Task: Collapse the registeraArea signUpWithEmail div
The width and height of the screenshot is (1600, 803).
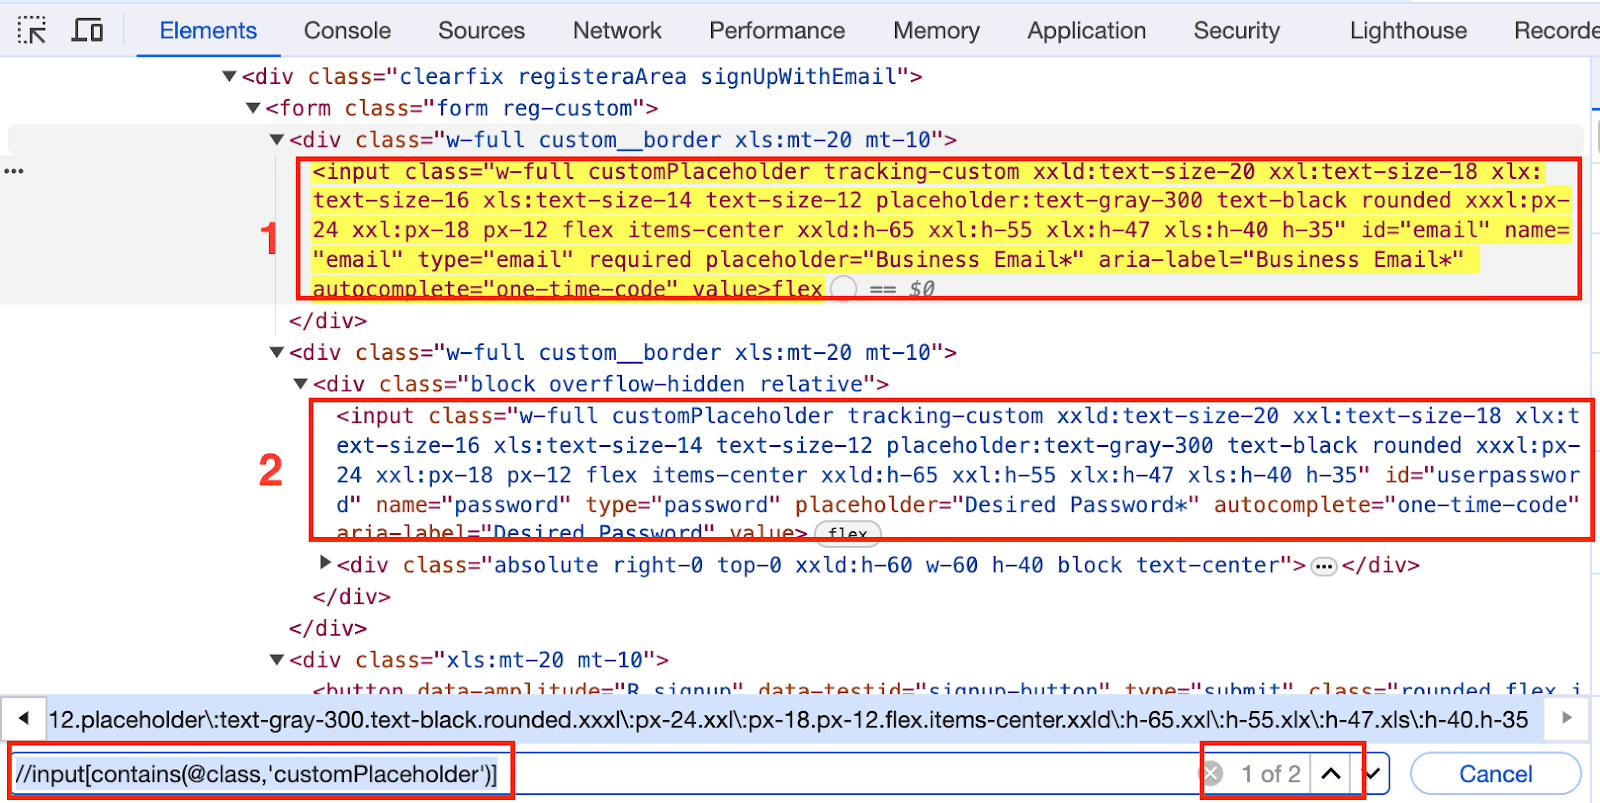Action: (229, 76)
